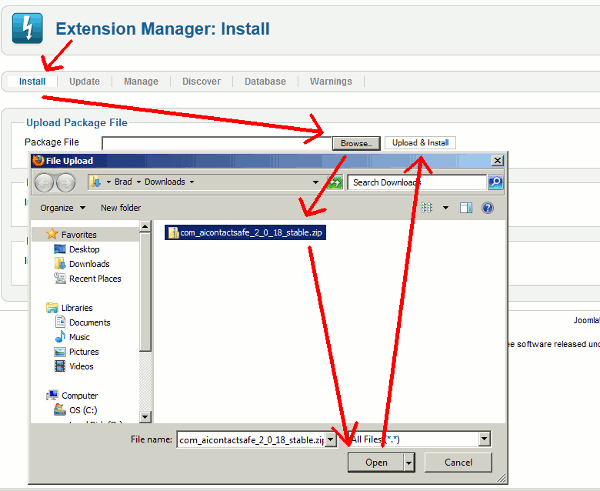This screenshot has width=600, height=491.
Task: Open the view options dropdown arrow
Action: [x=445, y=208]
